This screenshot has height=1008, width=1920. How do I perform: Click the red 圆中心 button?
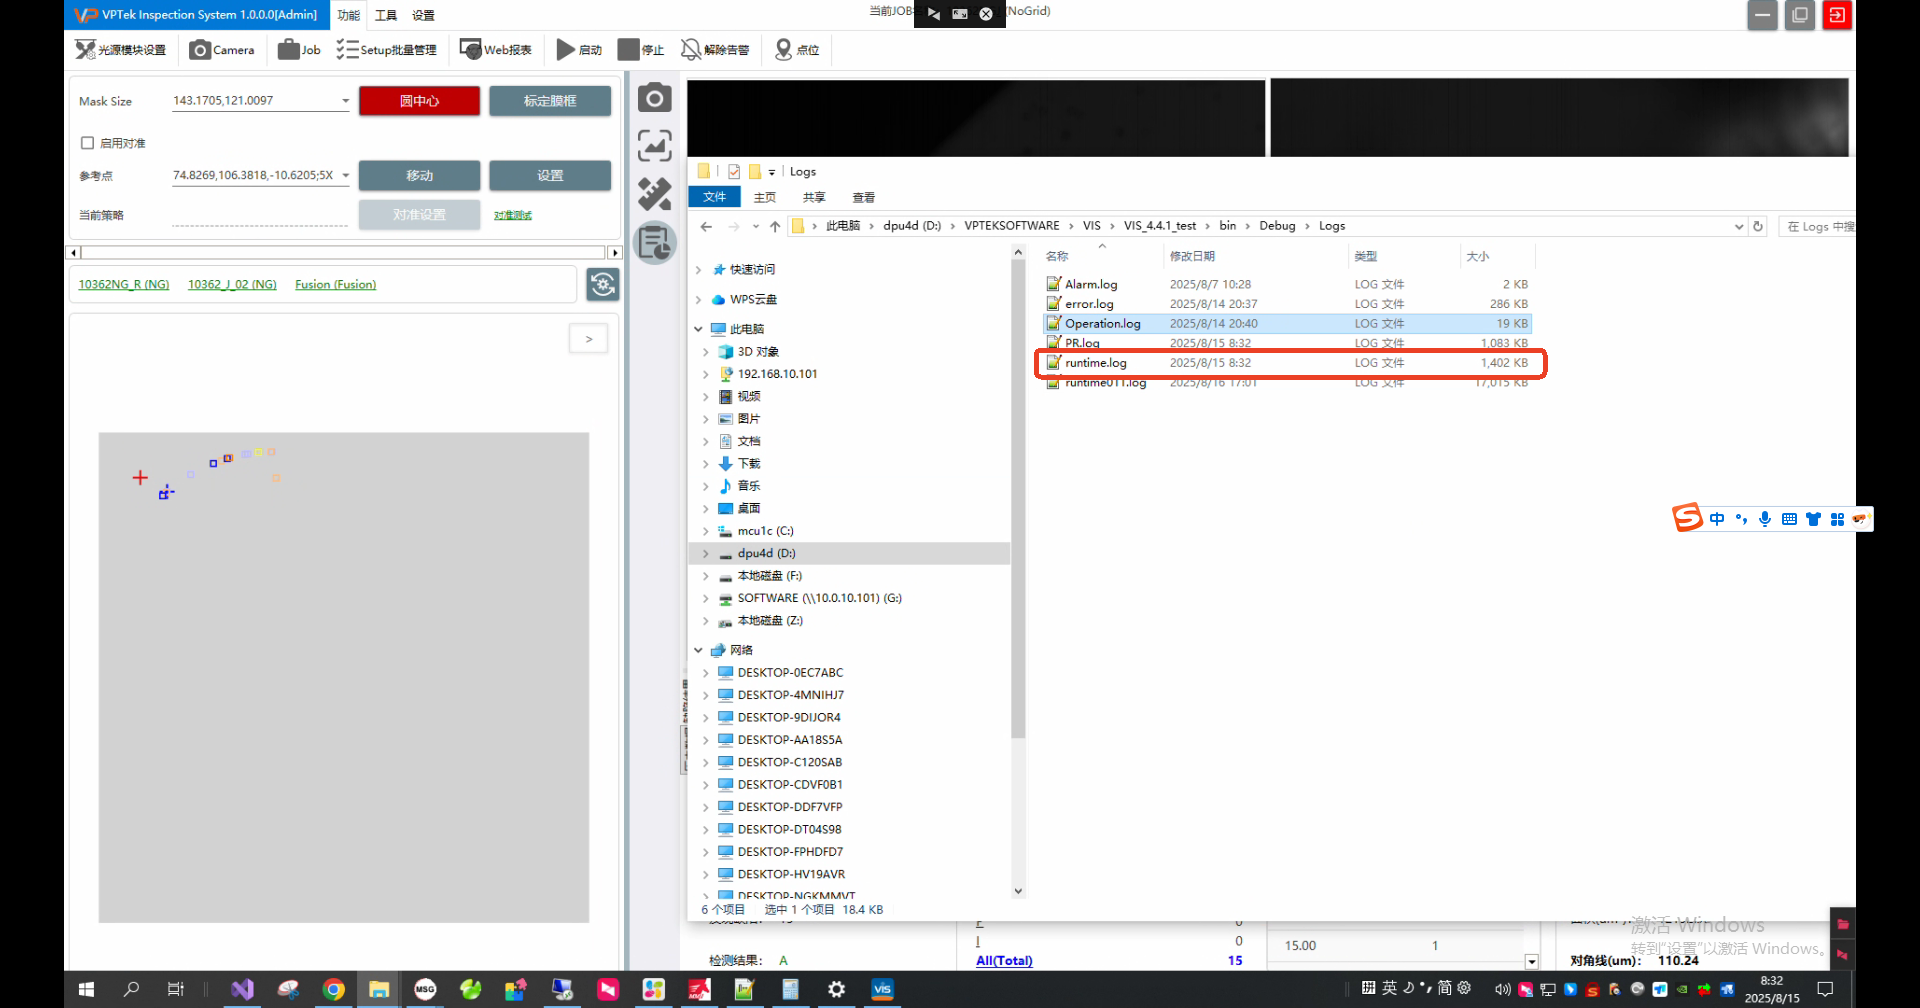419,101
